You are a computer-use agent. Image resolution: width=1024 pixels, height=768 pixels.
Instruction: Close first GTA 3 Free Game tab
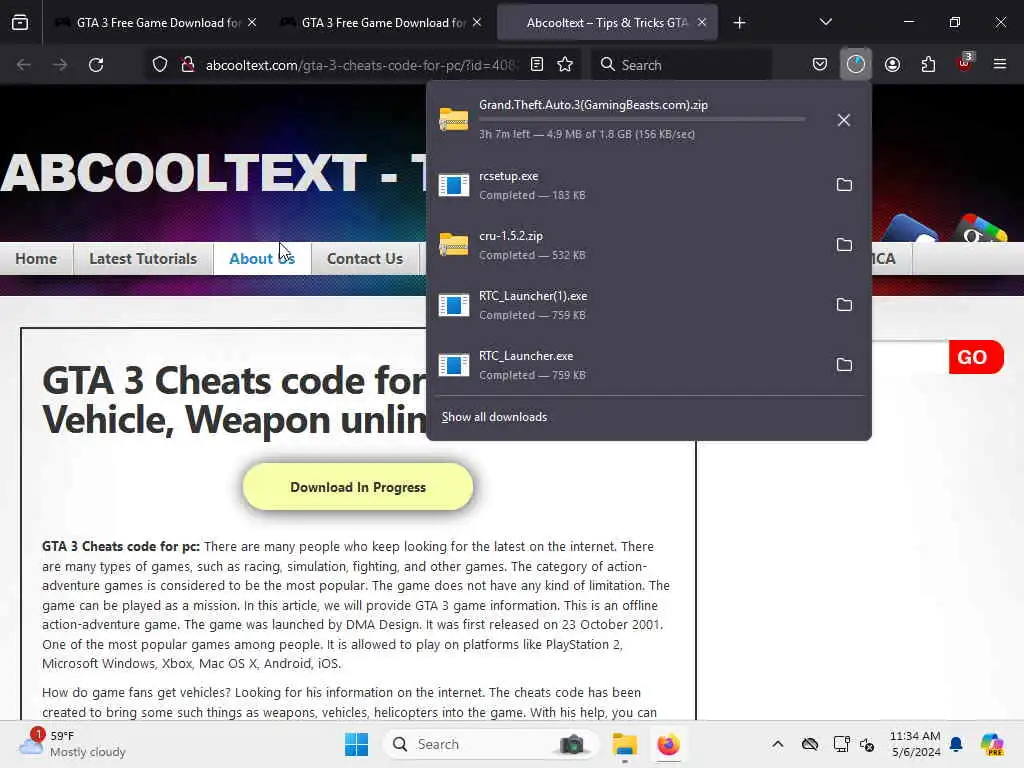coord(252,23)
